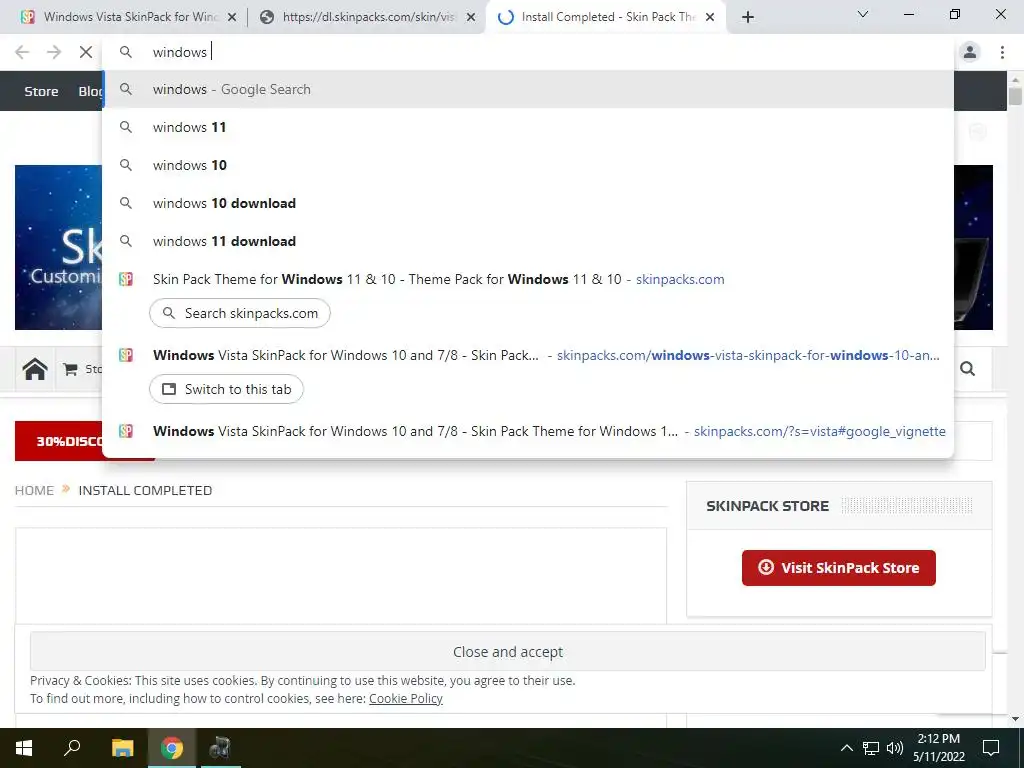Open File Explorer from taskbar
Screen dimensions: 1024x768
point(122,748)
